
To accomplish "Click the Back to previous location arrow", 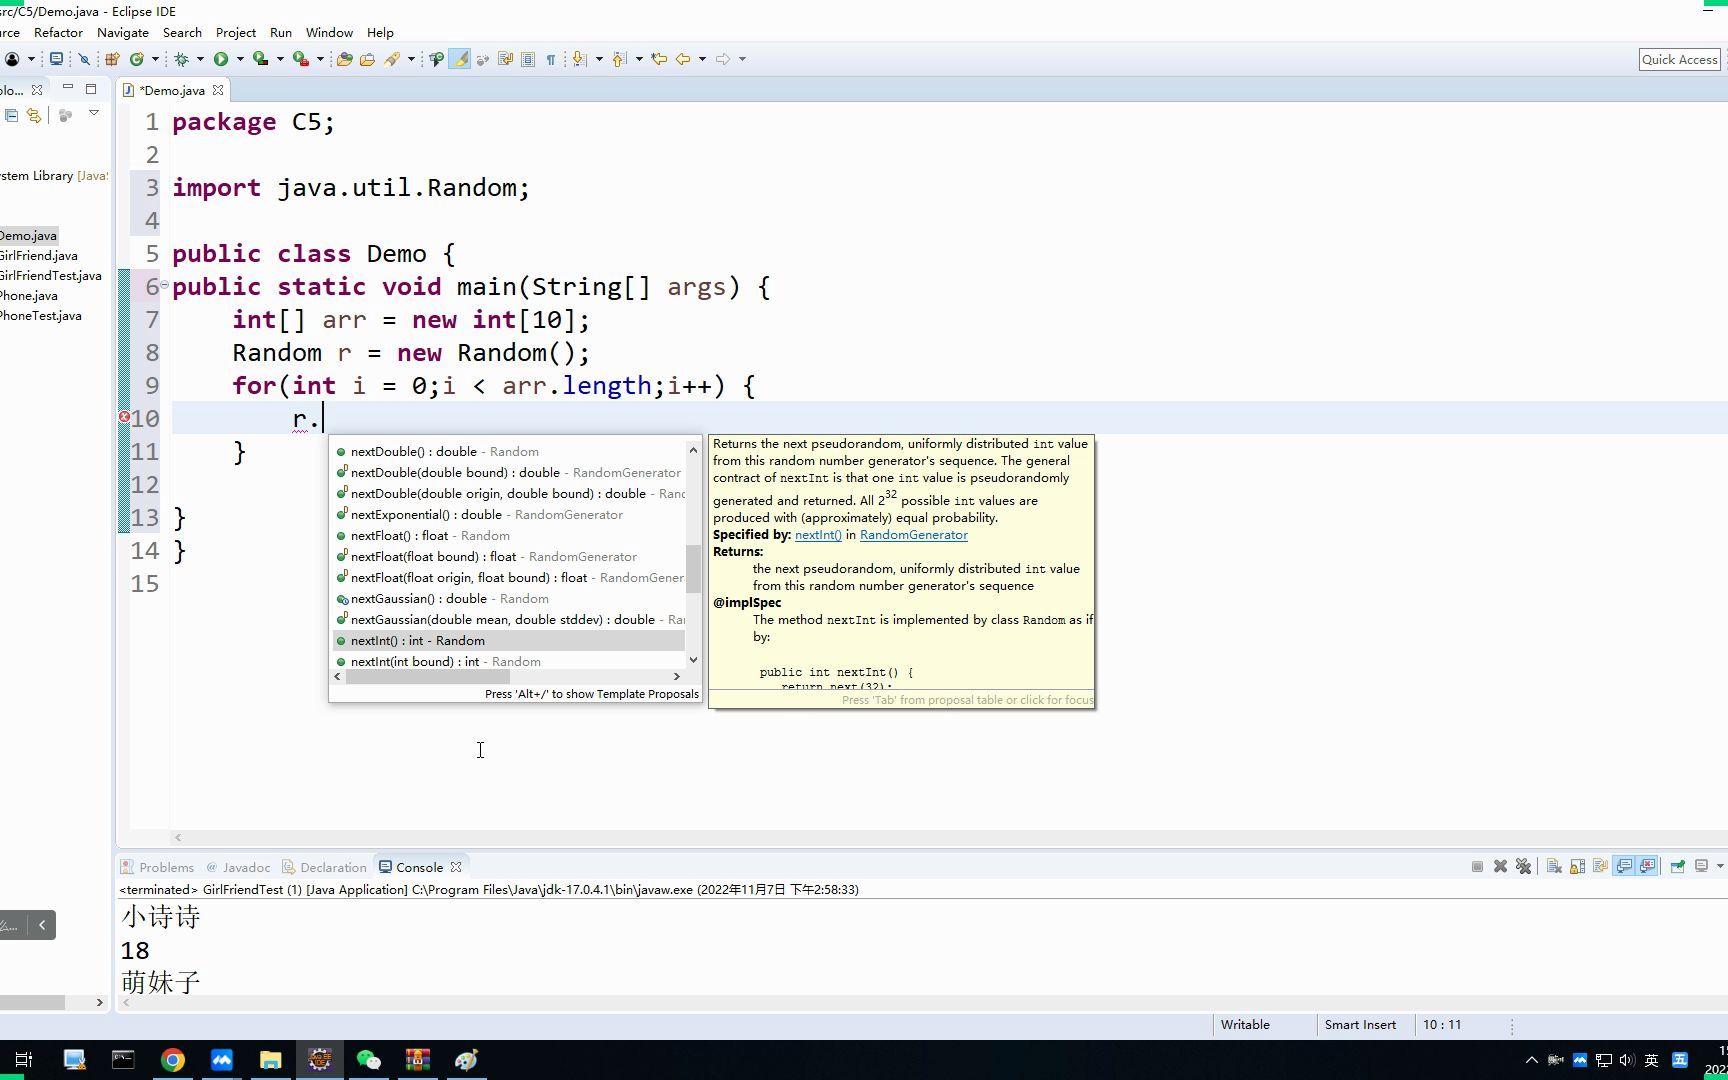I will [683, 59].
